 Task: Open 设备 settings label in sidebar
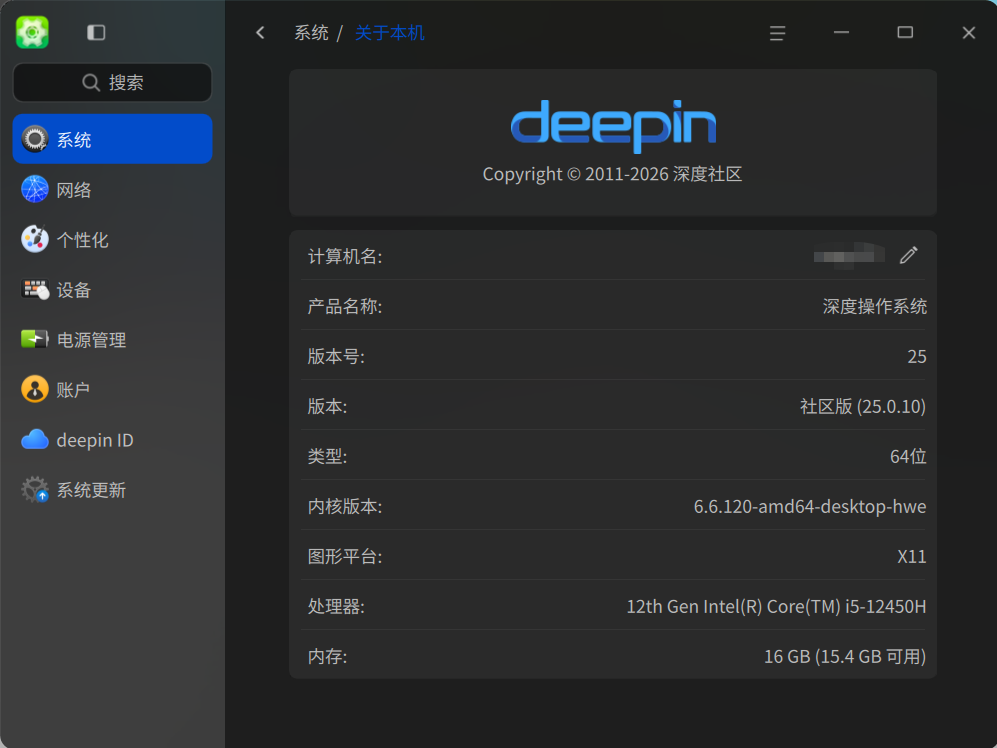(74, 290)
